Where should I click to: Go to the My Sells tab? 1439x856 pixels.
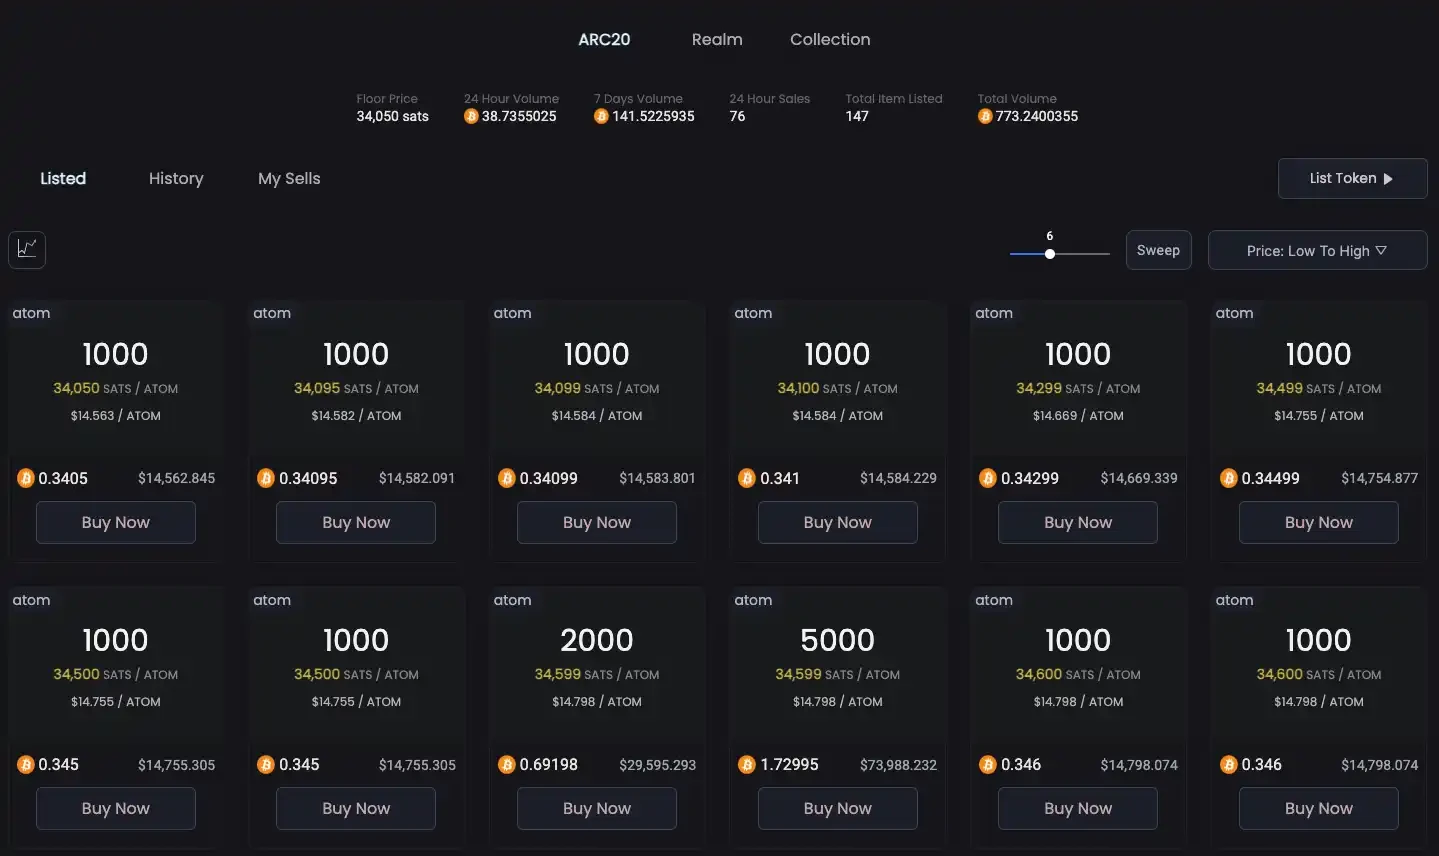289,178
